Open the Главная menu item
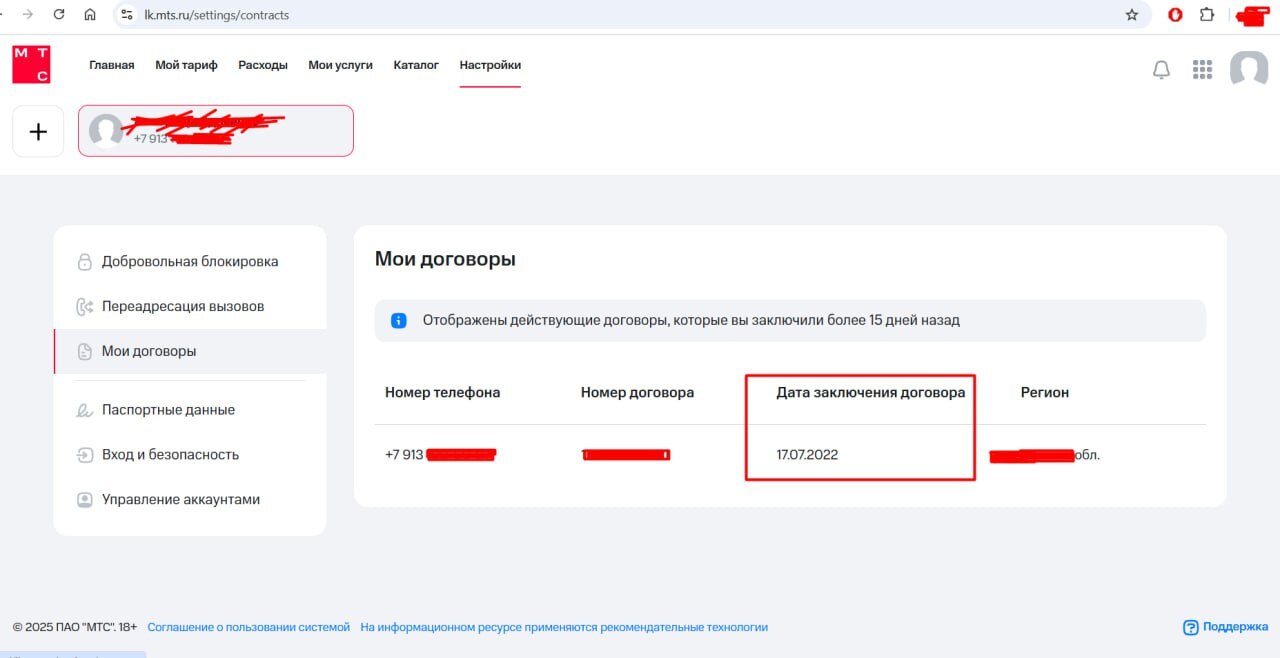Viewport: 1280px width, 658px height. [111, 65]
